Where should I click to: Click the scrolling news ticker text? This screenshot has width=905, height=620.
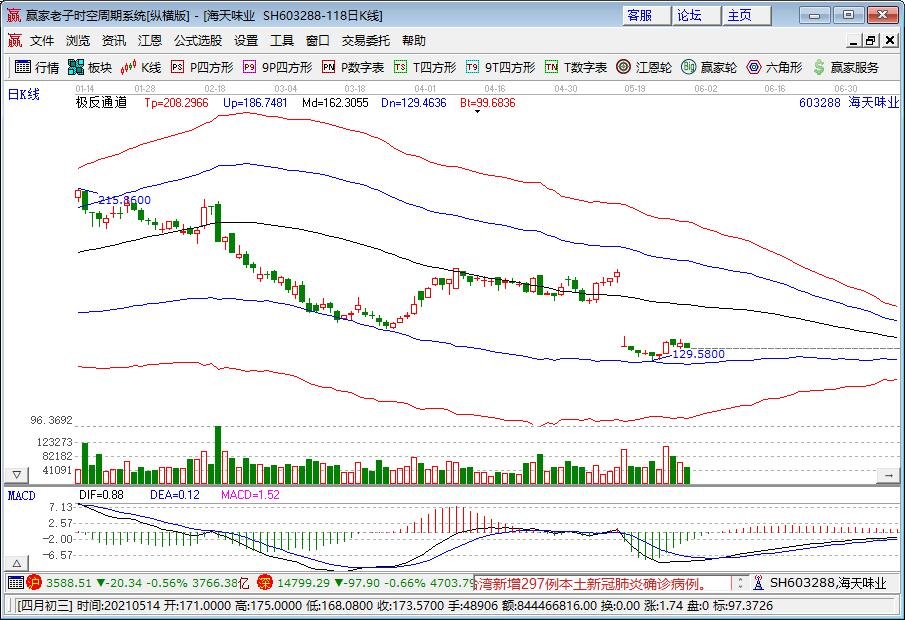[x=603, y=583]
